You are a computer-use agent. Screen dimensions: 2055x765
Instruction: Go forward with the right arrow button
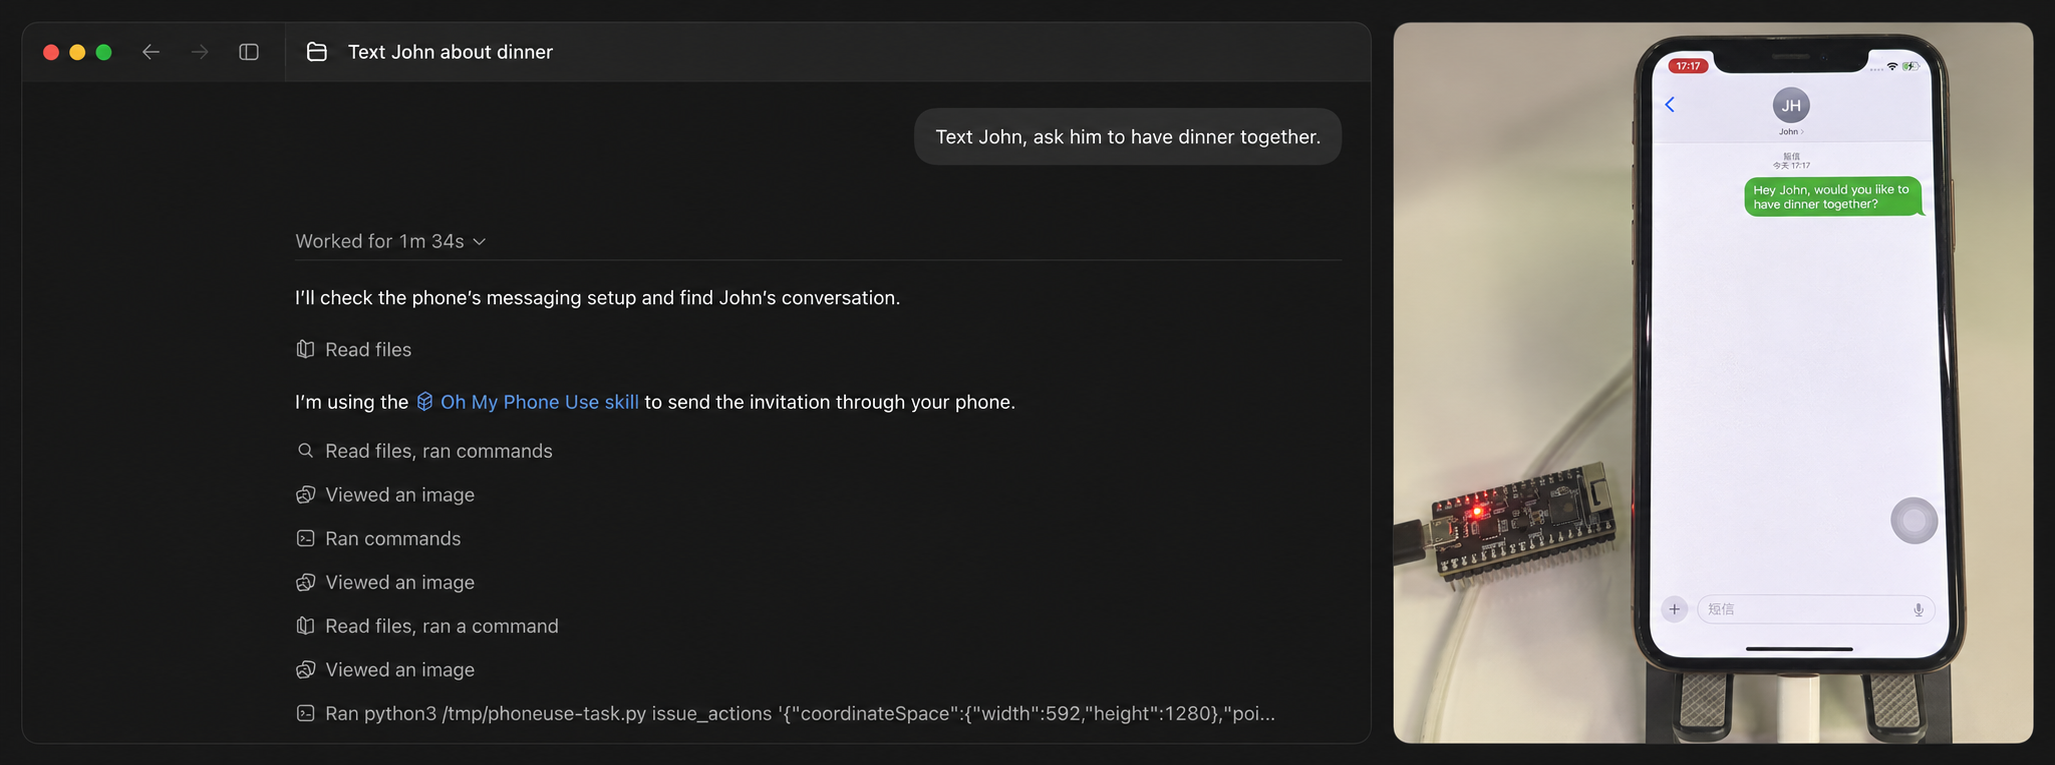[200, 52]
